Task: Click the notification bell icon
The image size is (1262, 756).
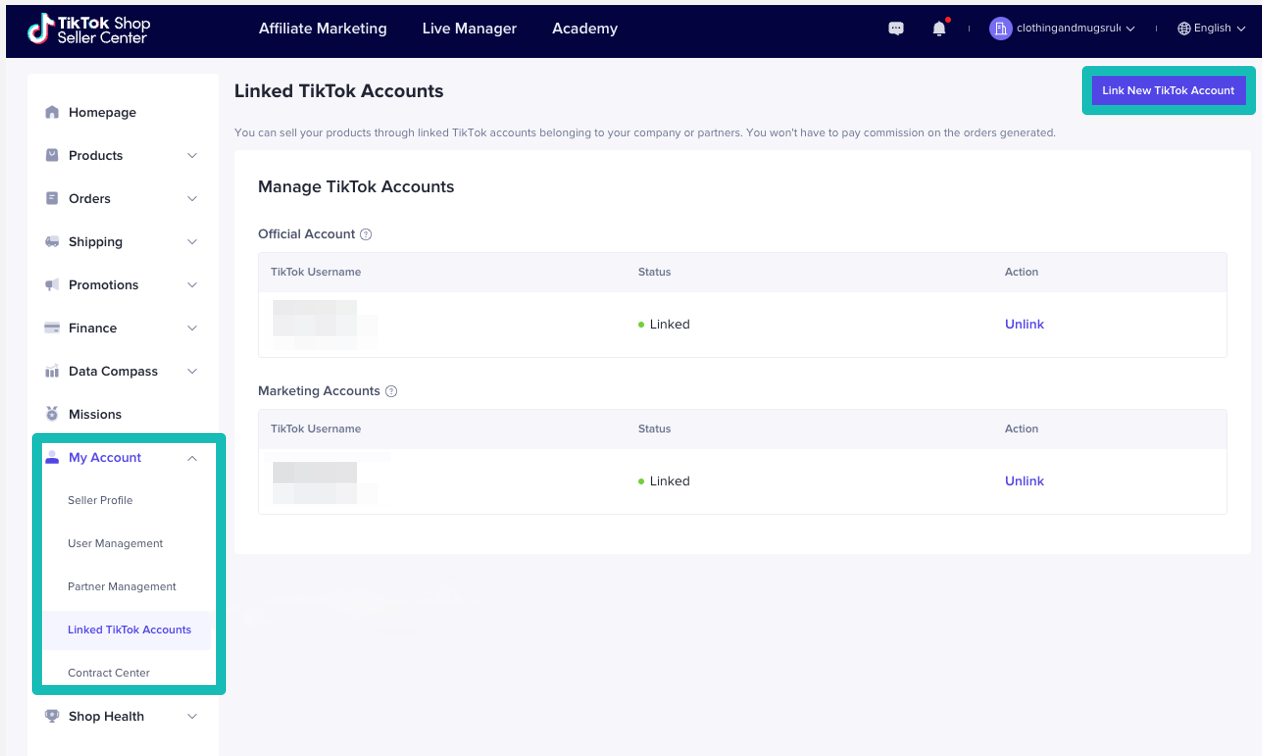Action: coord(938,28)
